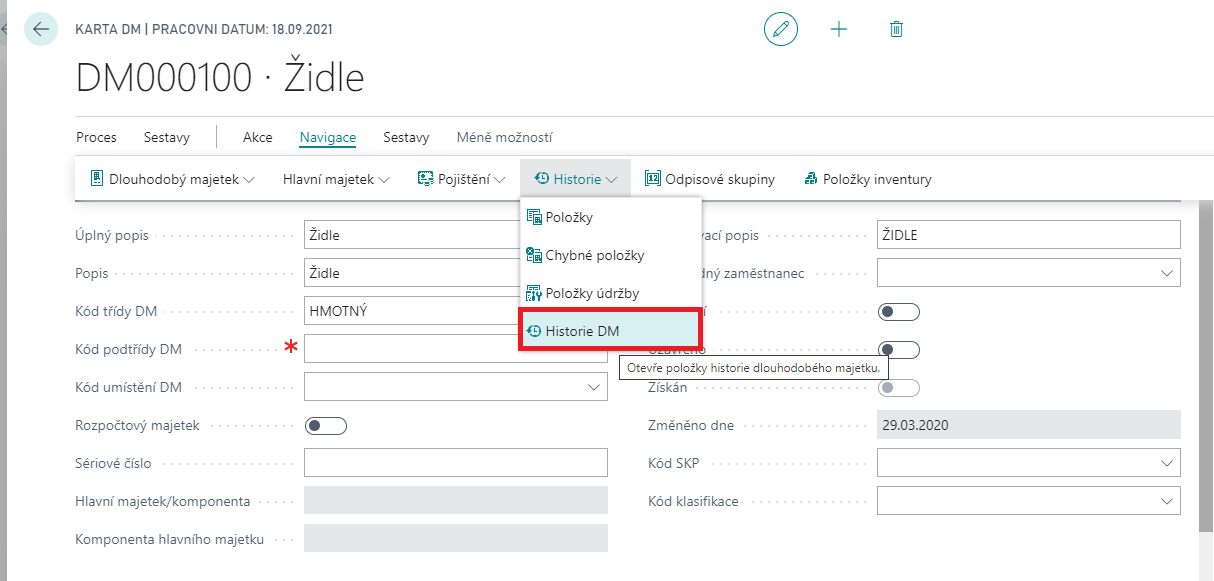
Task: Expand the Dlouhodobý majetek dropdown
Action: click(x=173, y=180)
